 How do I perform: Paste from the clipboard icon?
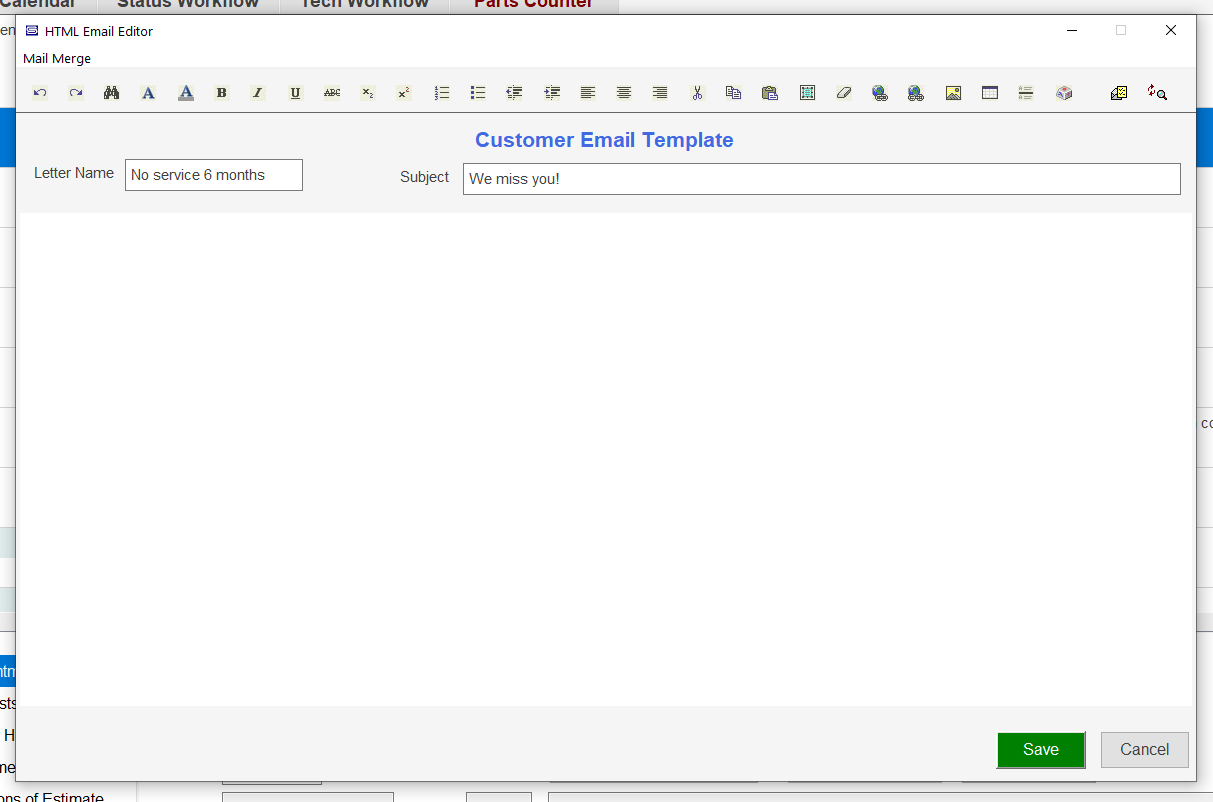pos(770,93)
